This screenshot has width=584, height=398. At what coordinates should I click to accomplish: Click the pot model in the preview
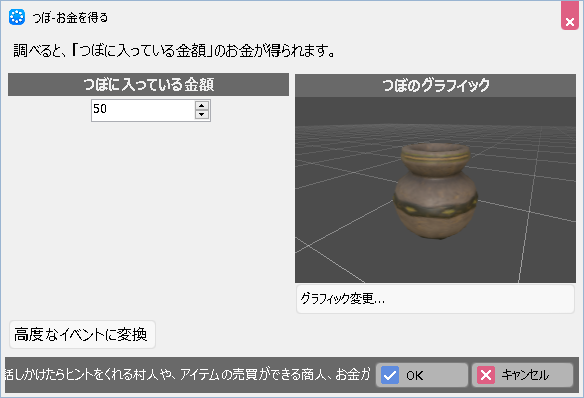click(436, 191)
